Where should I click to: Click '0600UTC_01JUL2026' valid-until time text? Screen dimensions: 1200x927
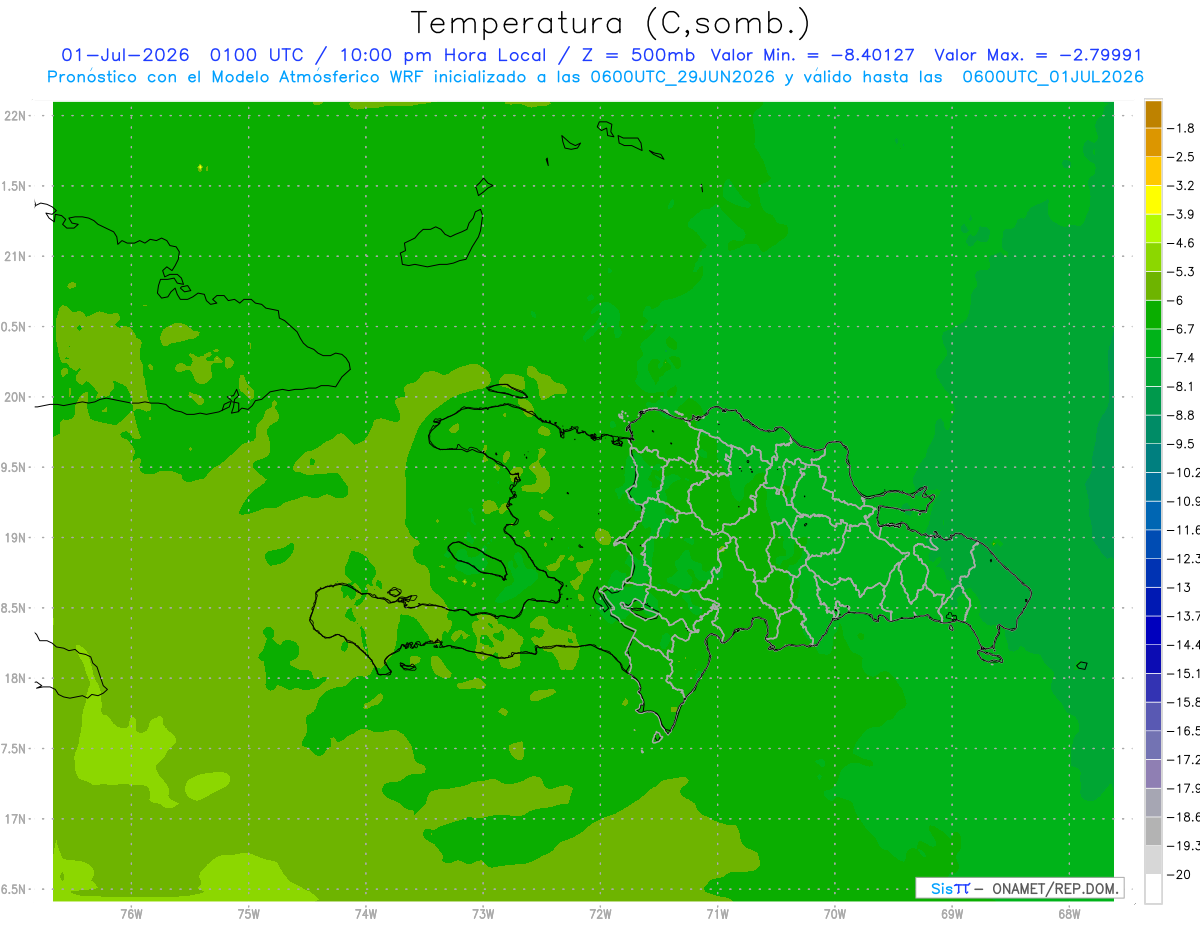1053,77
